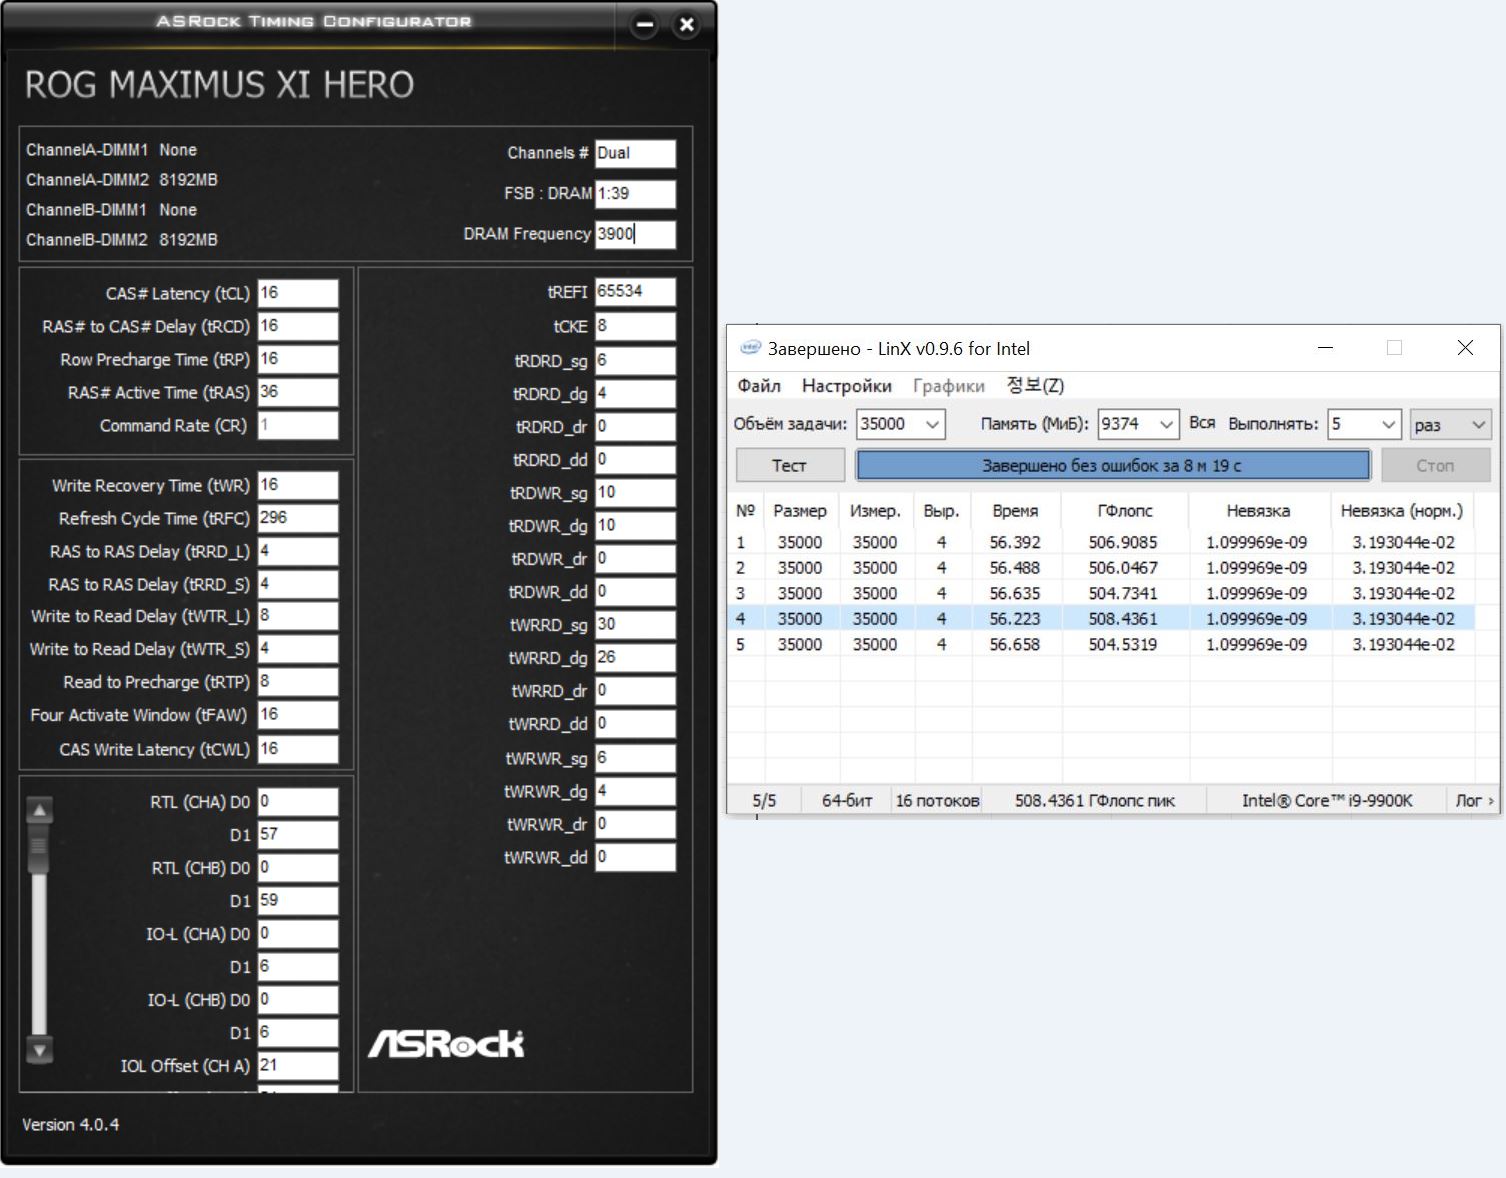This screenshot has height=1178, width=1506.
Task: Click the RAS# to CAS# Delay (tRCD) field
Action: pos(298,326)
